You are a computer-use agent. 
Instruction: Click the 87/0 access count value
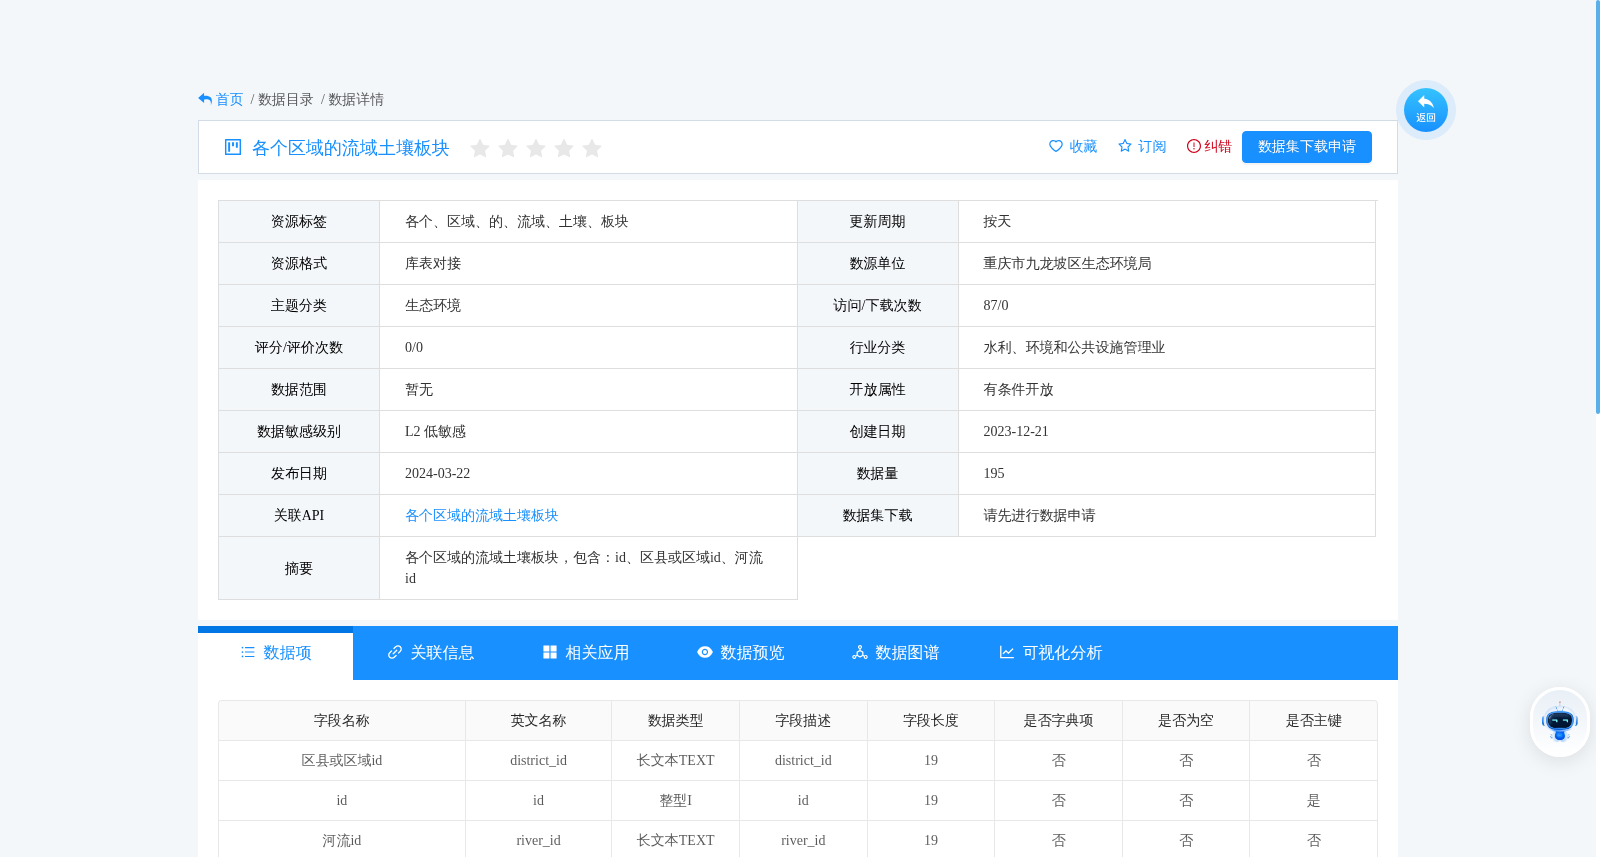[x=996, y=305]
